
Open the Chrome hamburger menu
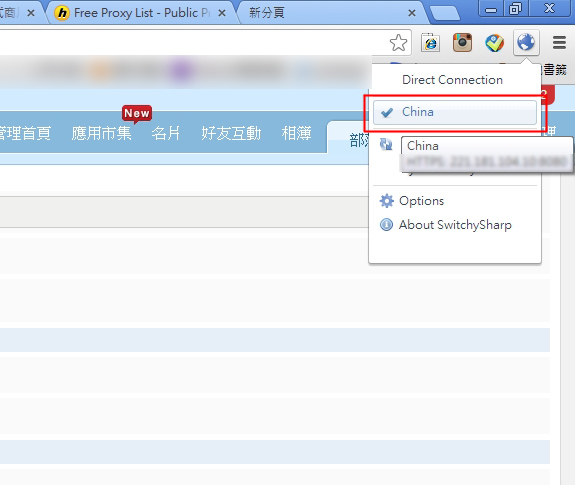click(x=559, y=43)
